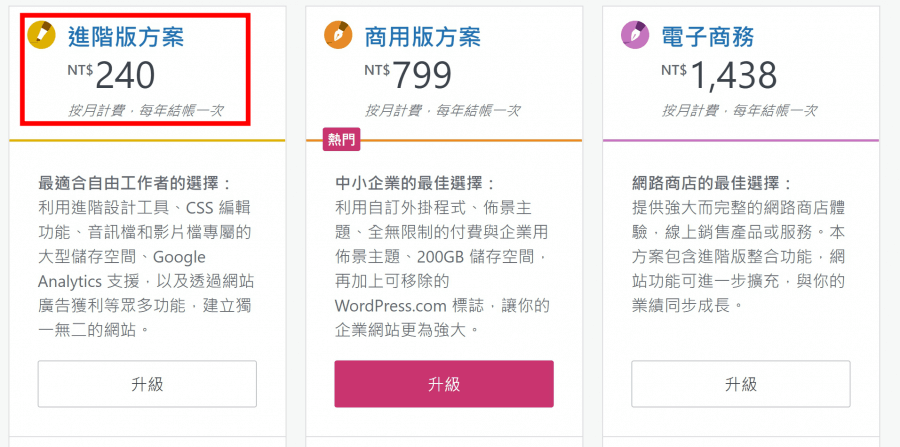
Task: Select the NT$799 price text
Action: coord(408,75)
